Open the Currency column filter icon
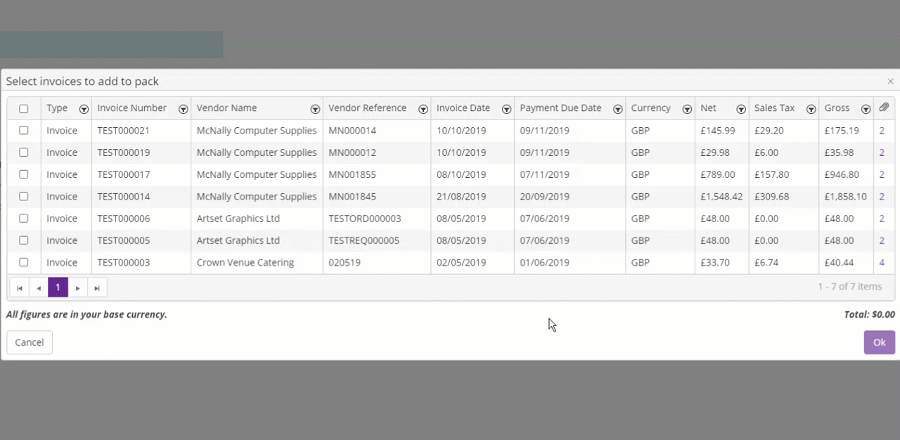The image size is (900, 440). coord(687,109)
